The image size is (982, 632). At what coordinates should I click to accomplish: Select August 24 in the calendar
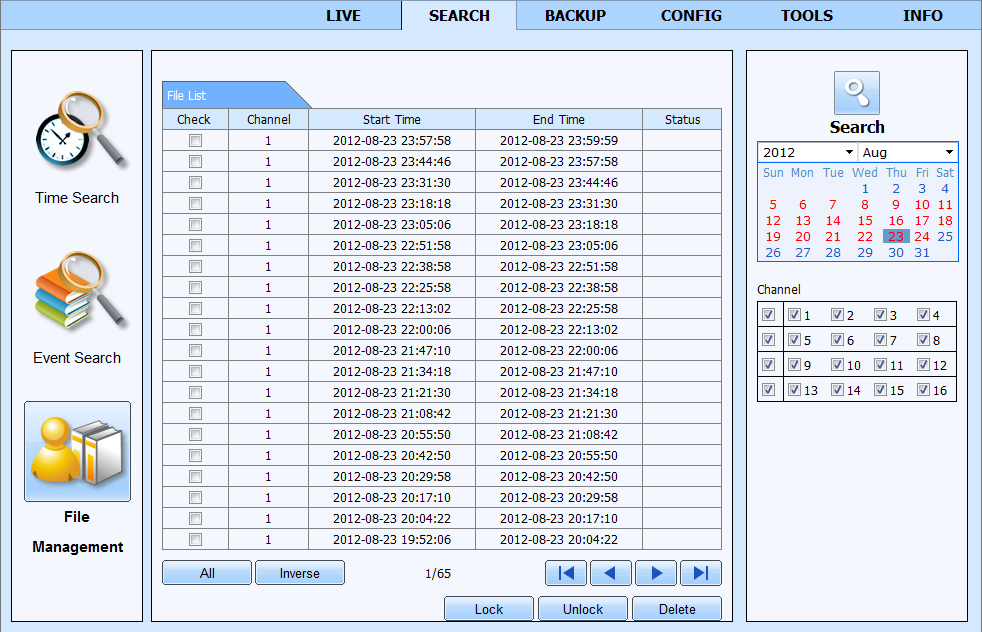click(x=922, y=236)
